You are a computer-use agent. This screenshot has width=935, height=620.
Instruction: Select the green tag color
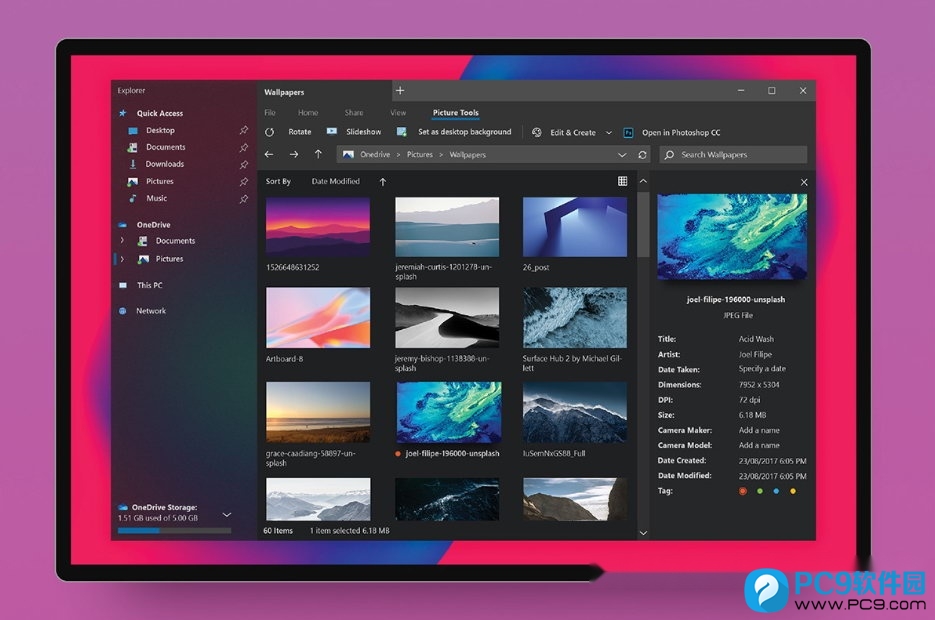click(x=760, y=491)
